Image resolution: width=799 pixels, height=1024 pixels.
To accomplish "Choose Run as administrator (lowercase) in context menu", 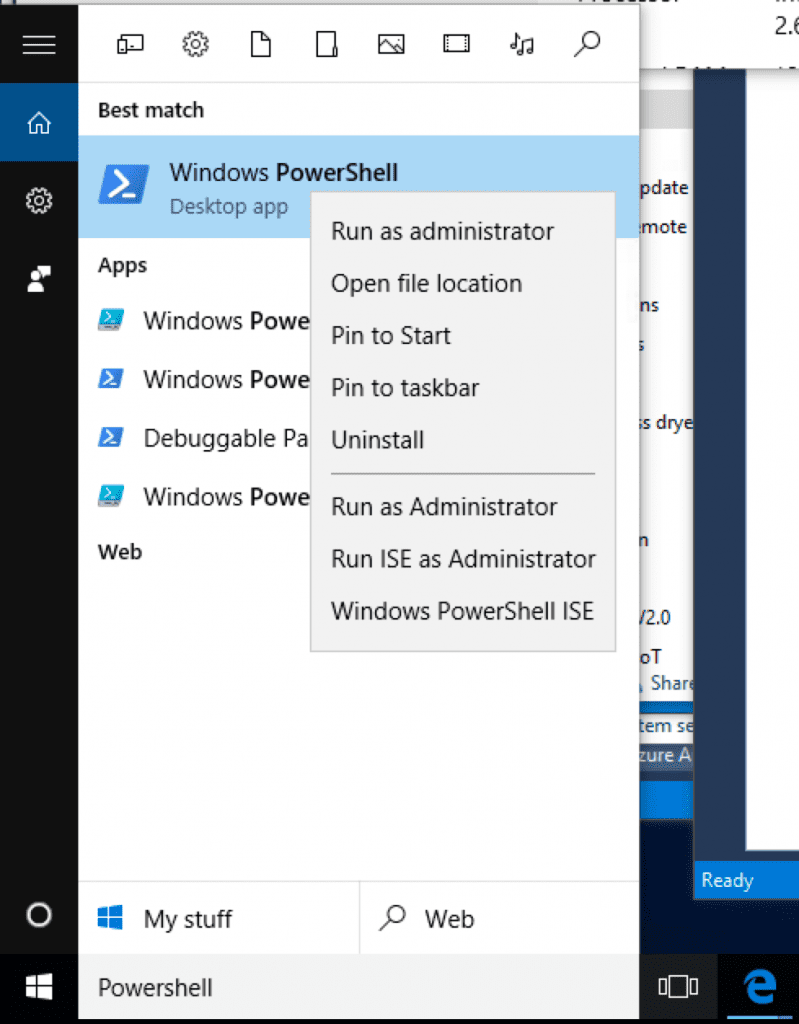I will [442, 231].
